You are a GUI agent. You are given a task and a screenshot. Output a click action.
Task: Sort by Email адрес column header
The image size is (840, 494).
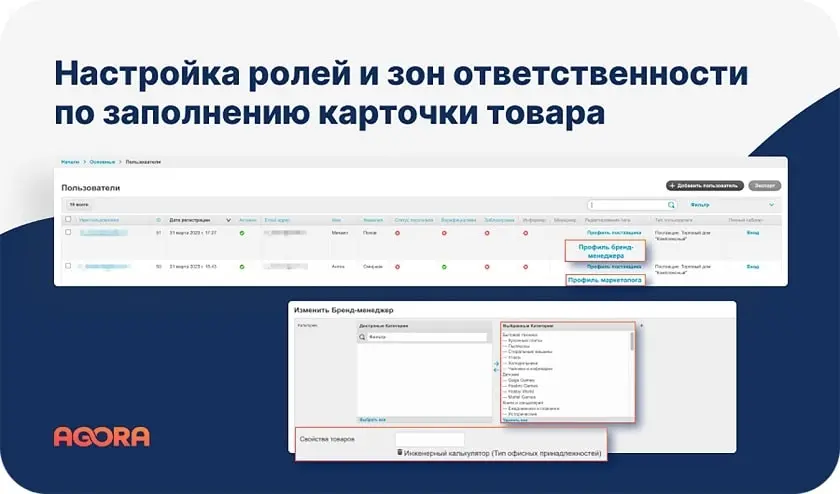[x=278, y=220]
